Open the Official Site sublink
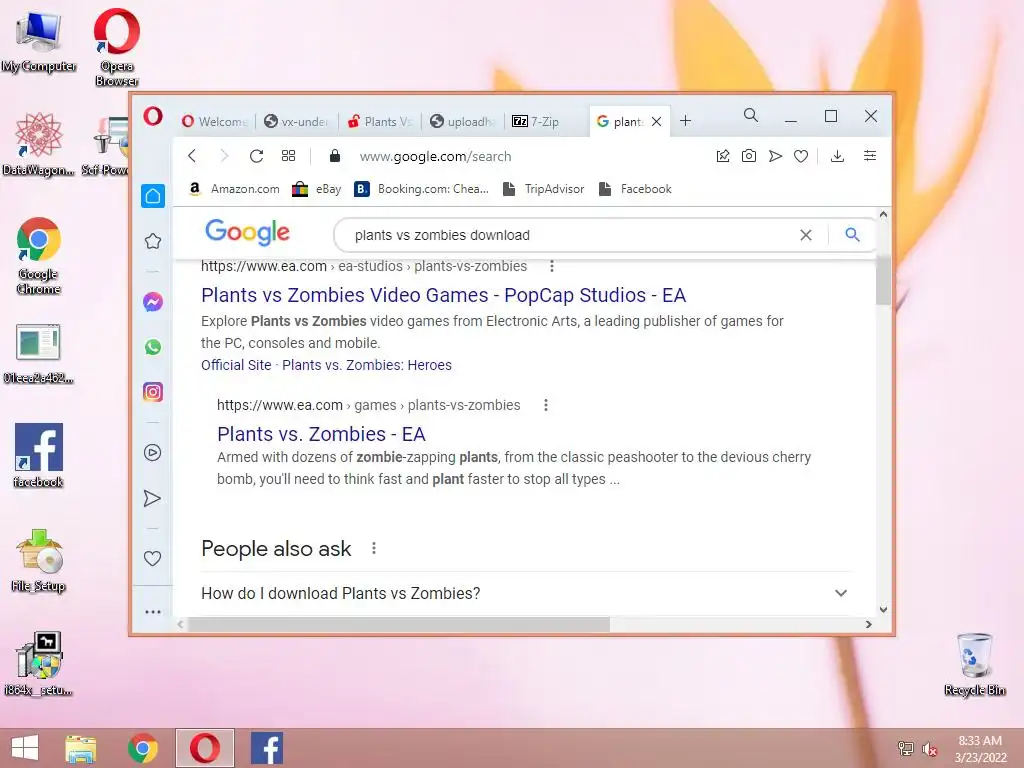1024x768 pixels. point(236,365)
